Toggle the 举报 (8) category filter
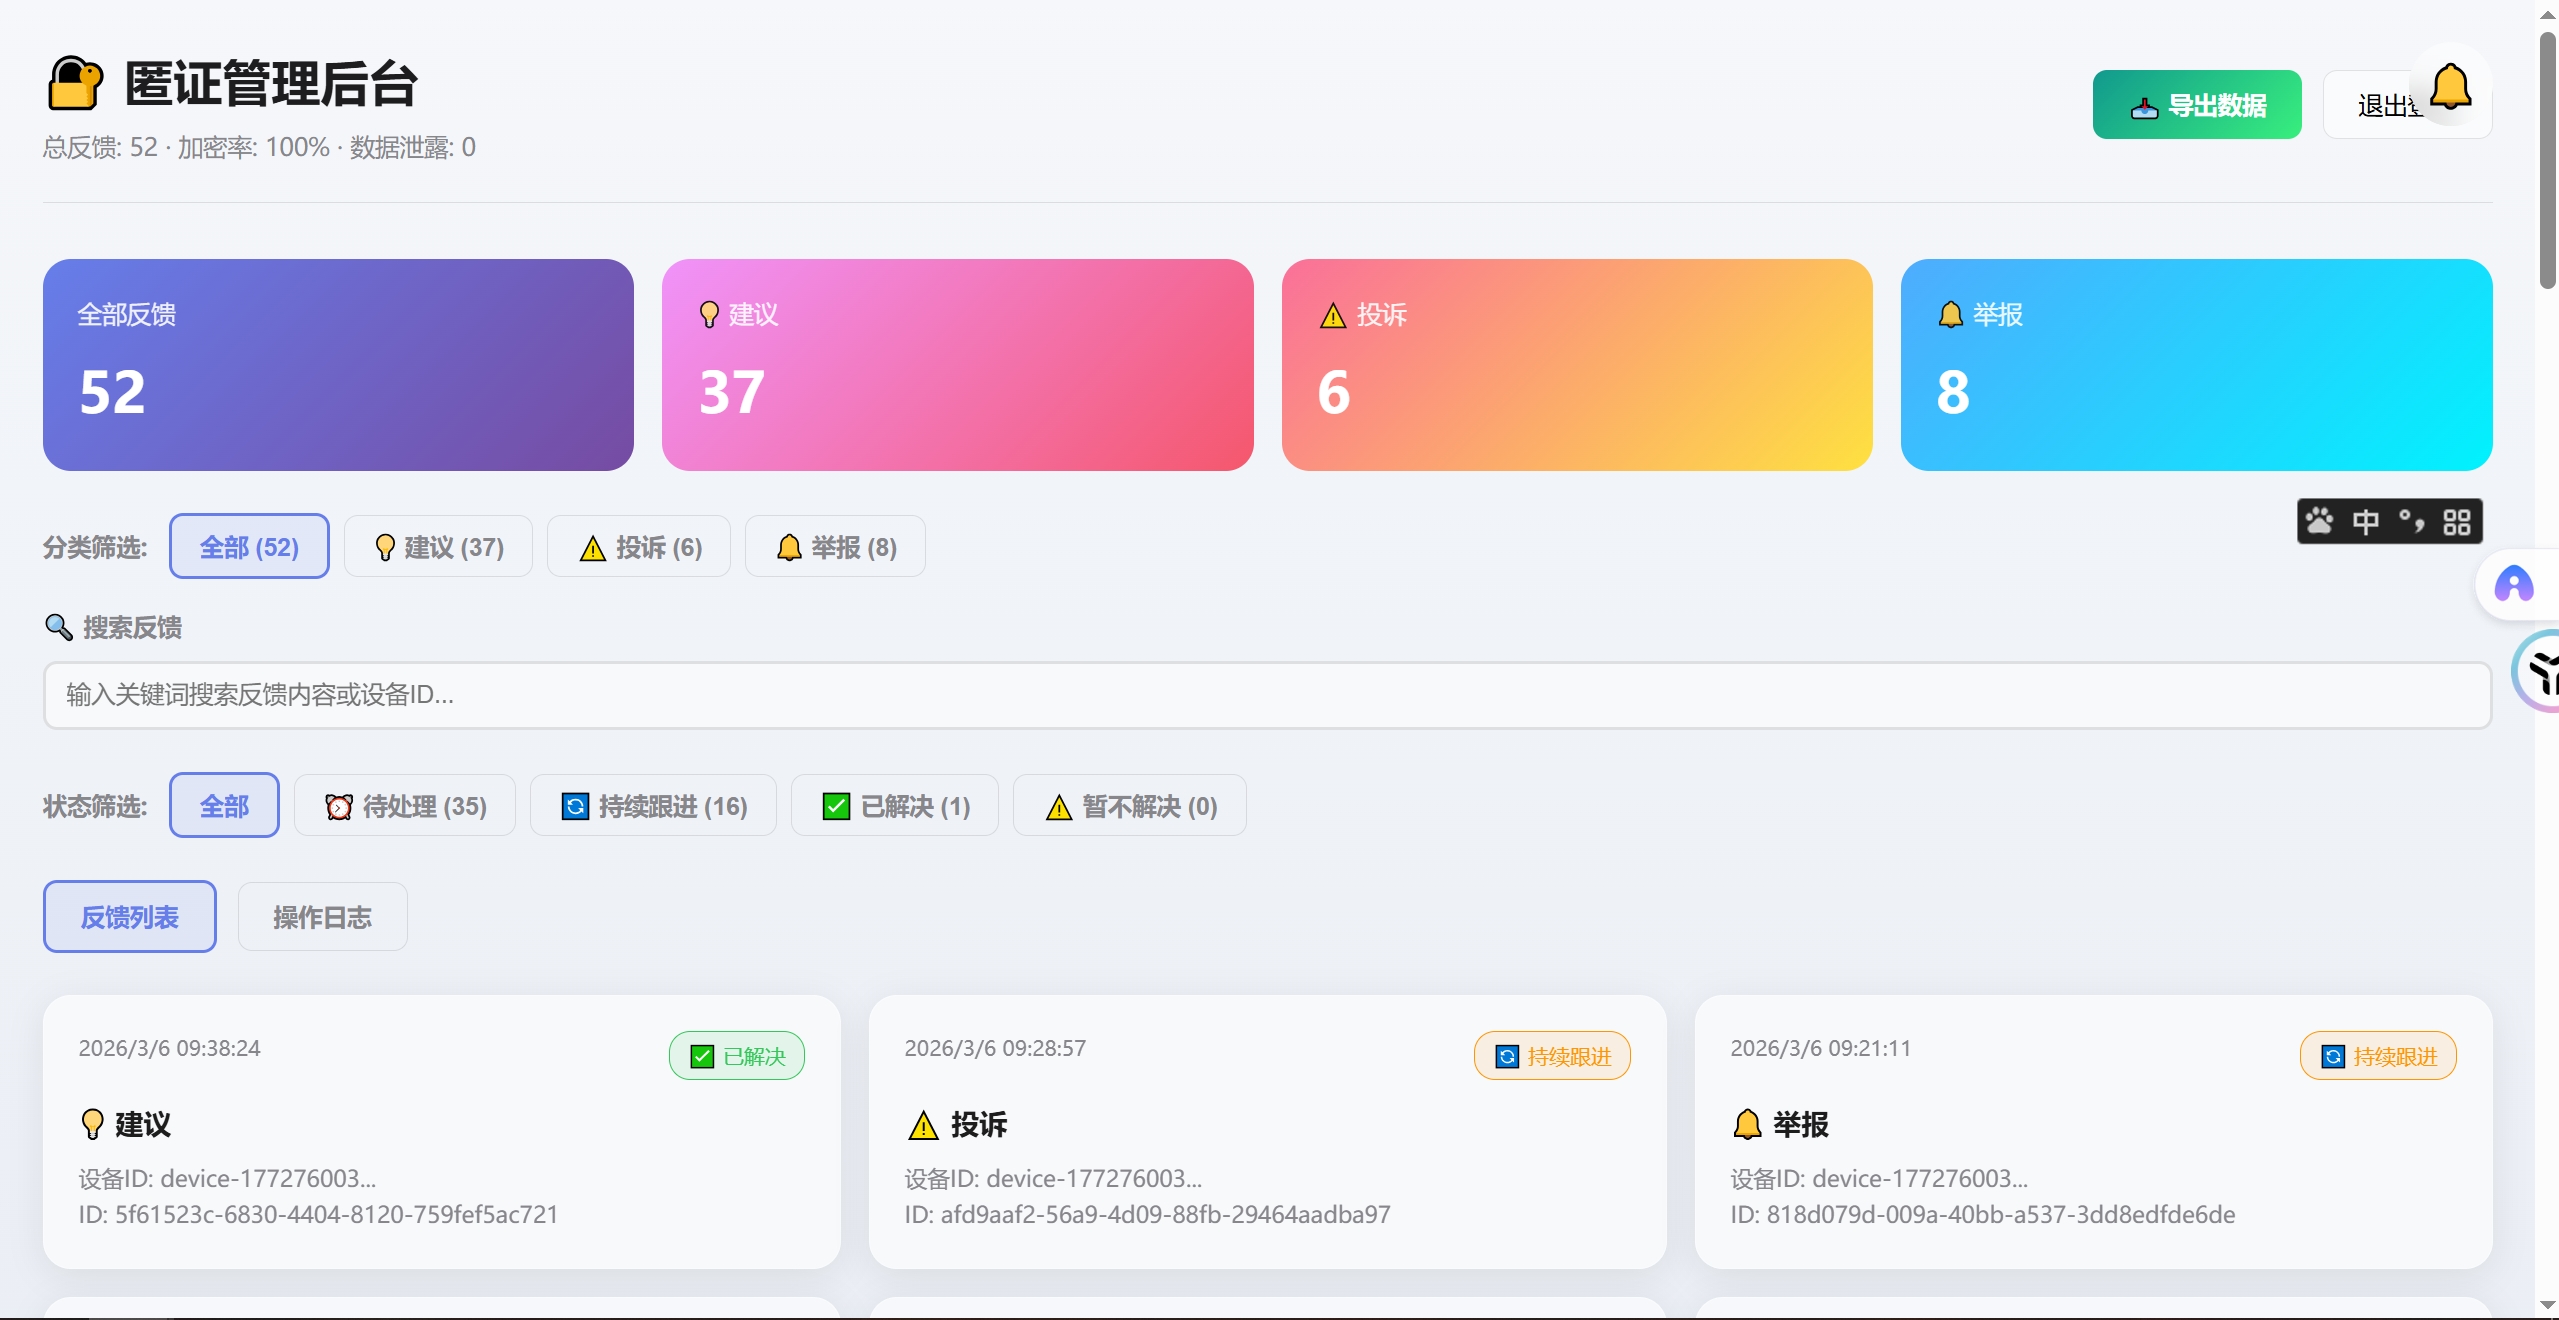Screen dimensions: 2559x1320 834,547
